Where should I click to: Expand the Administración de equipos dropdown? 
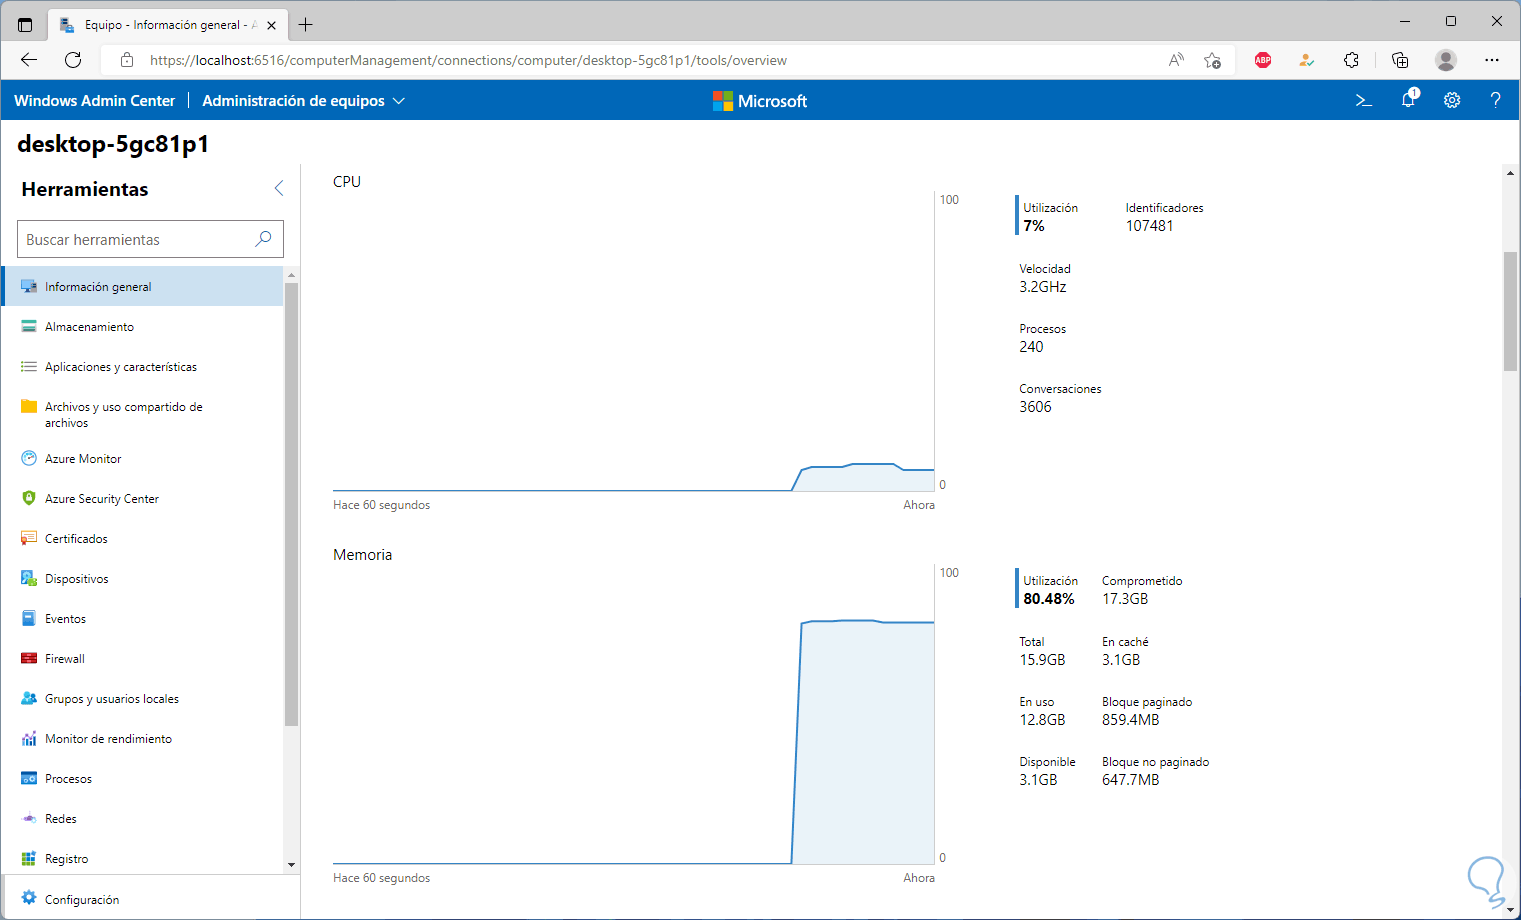click(x=303, y=101)
